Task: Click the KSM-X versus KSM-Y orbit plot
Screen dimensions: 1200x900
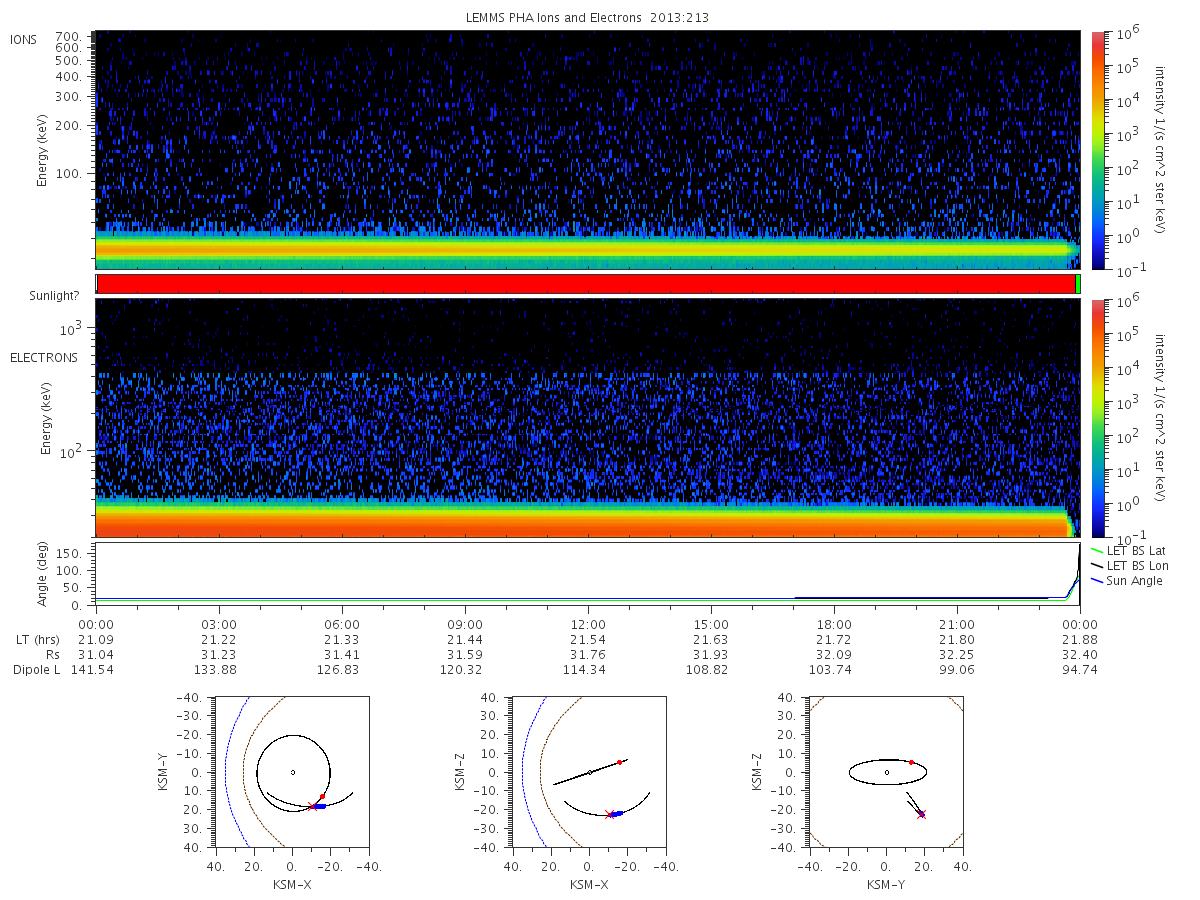Action: tap(291, 772)
